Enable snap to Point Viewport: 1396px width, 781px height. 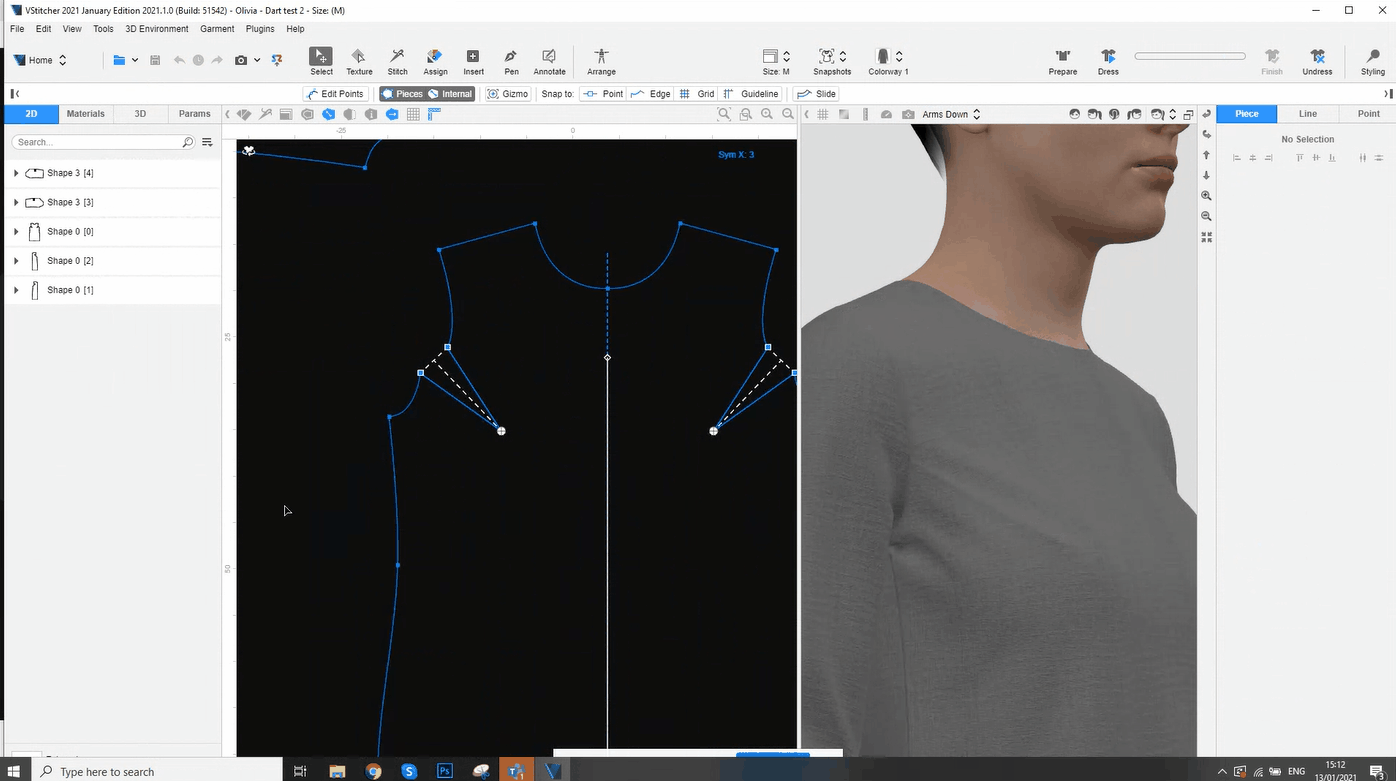coord(603,94)
